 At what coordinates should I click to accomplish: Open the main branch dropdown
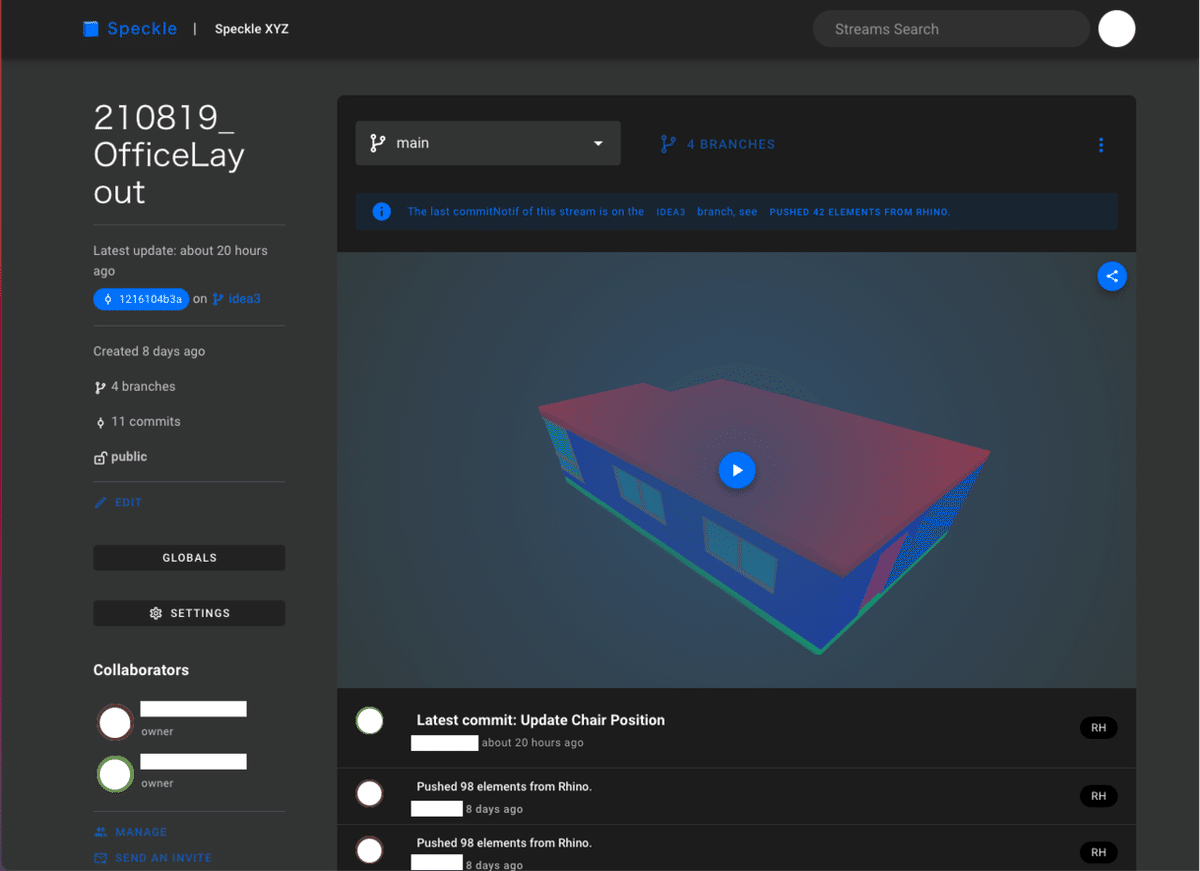point(488,143)
